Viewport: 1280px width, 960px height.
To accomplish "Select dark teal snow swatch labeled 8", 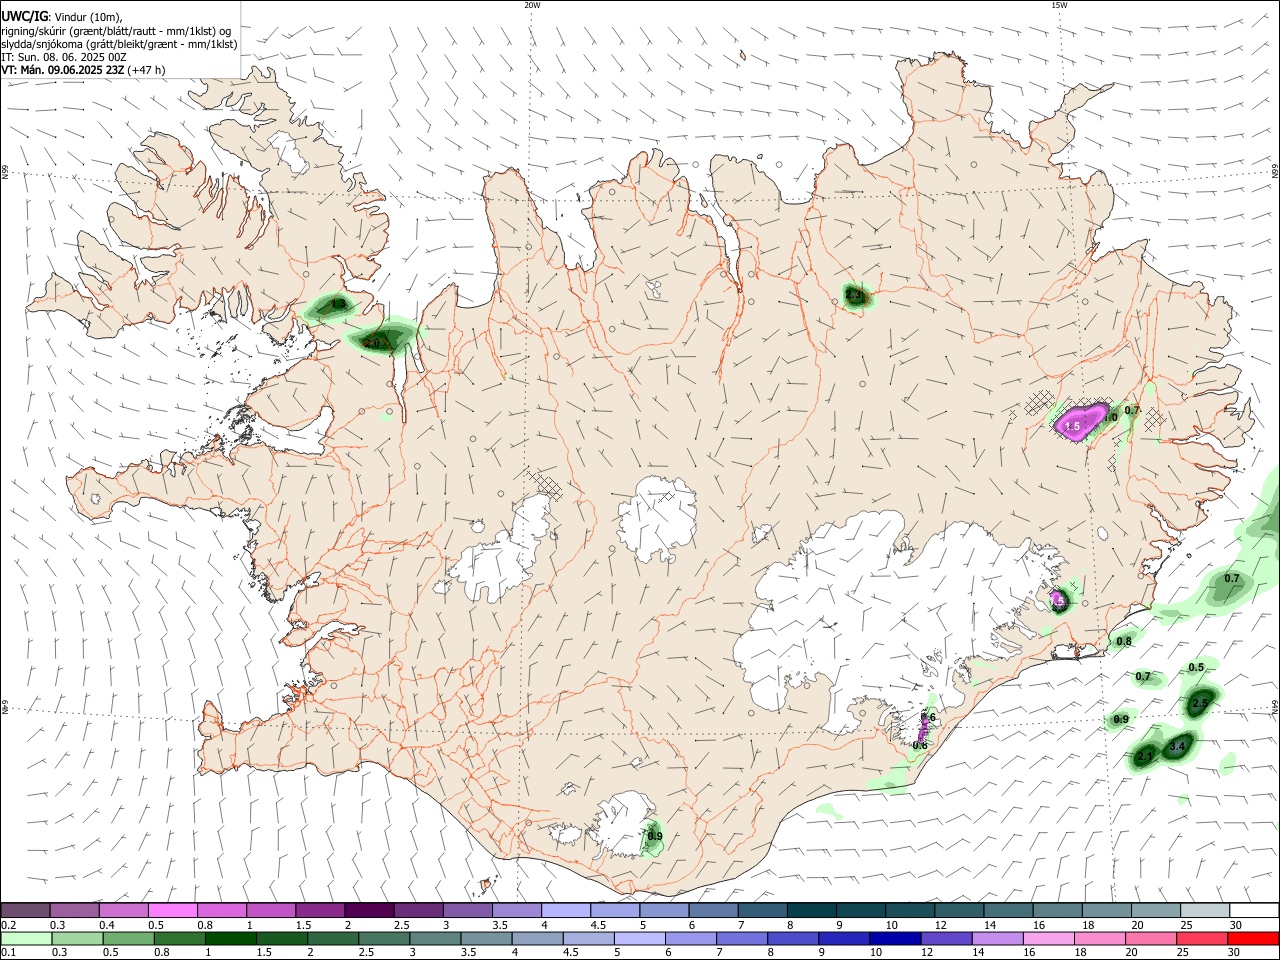I will (x=811, y=910).
